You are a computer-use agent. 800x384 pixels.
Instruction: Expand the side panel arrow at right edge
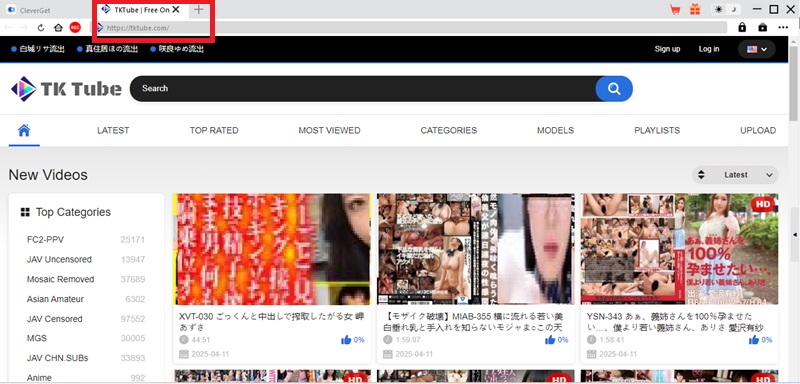point(794,234)
